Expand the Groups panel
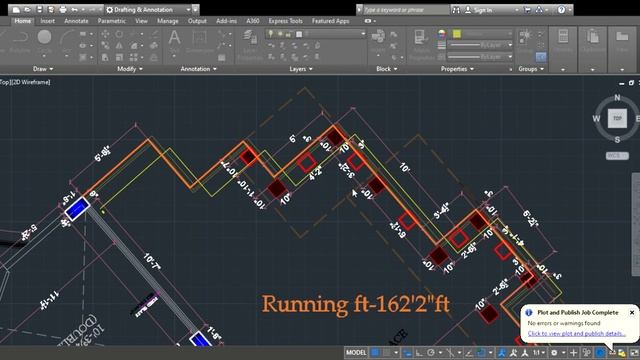The height and width of the screenshot is (360, 640). coord(531,69)
